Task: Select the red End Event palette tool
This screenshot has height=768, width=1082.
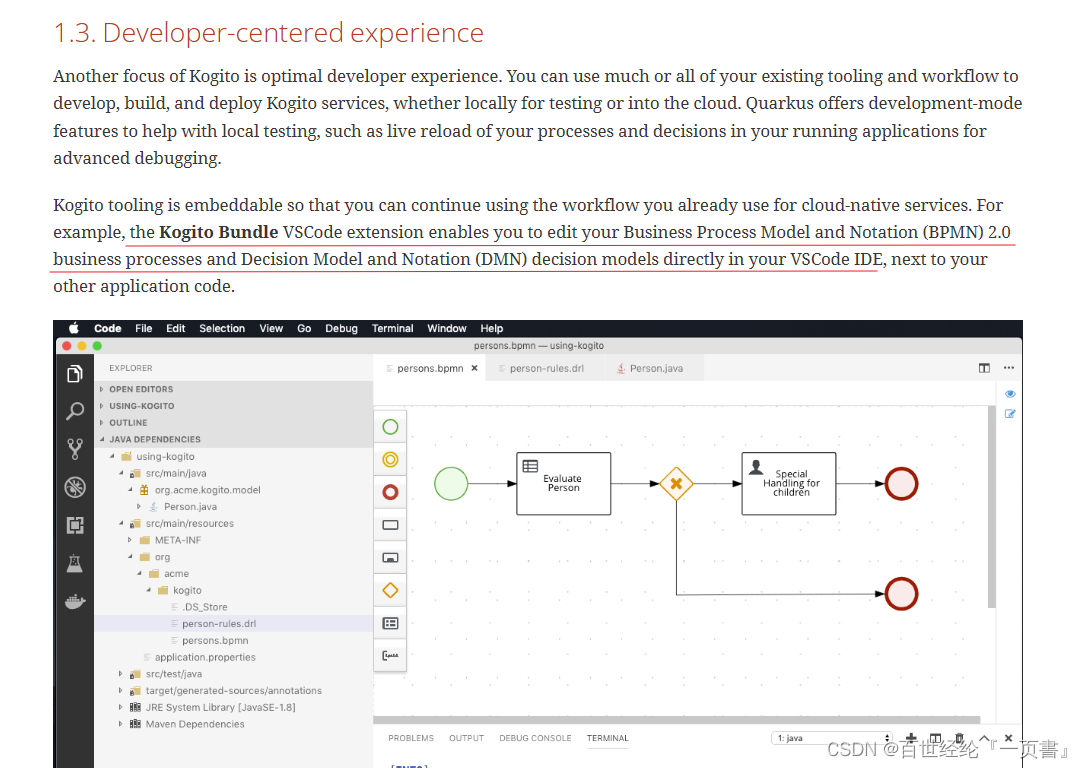Action: 390,492
